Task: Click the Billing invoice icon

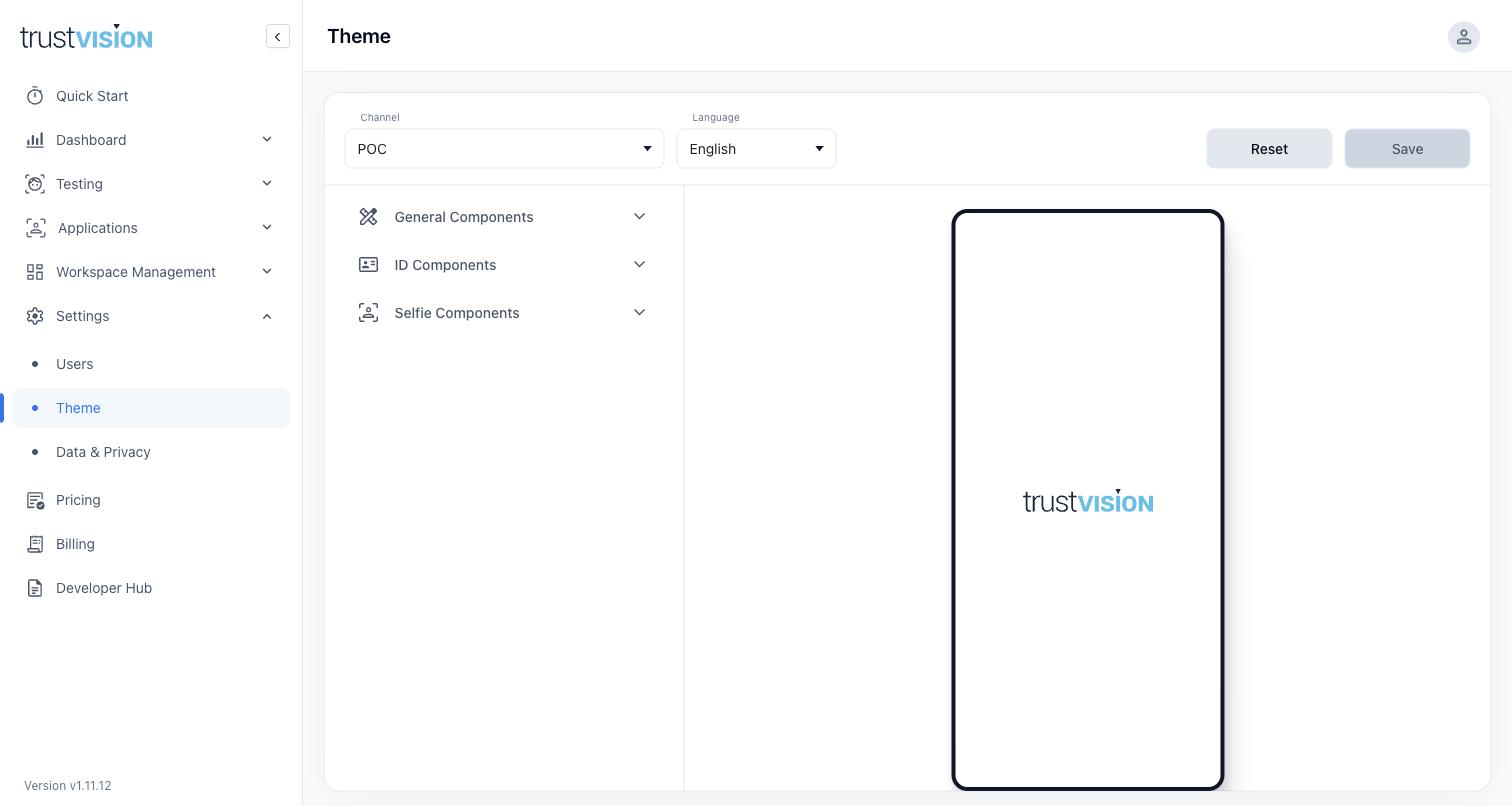Action: tap(35, 544)
